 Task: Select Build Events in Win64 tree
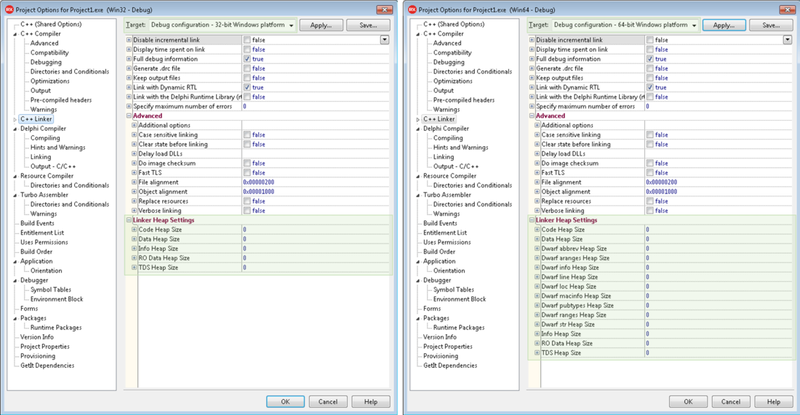click(x=440, y=223)
